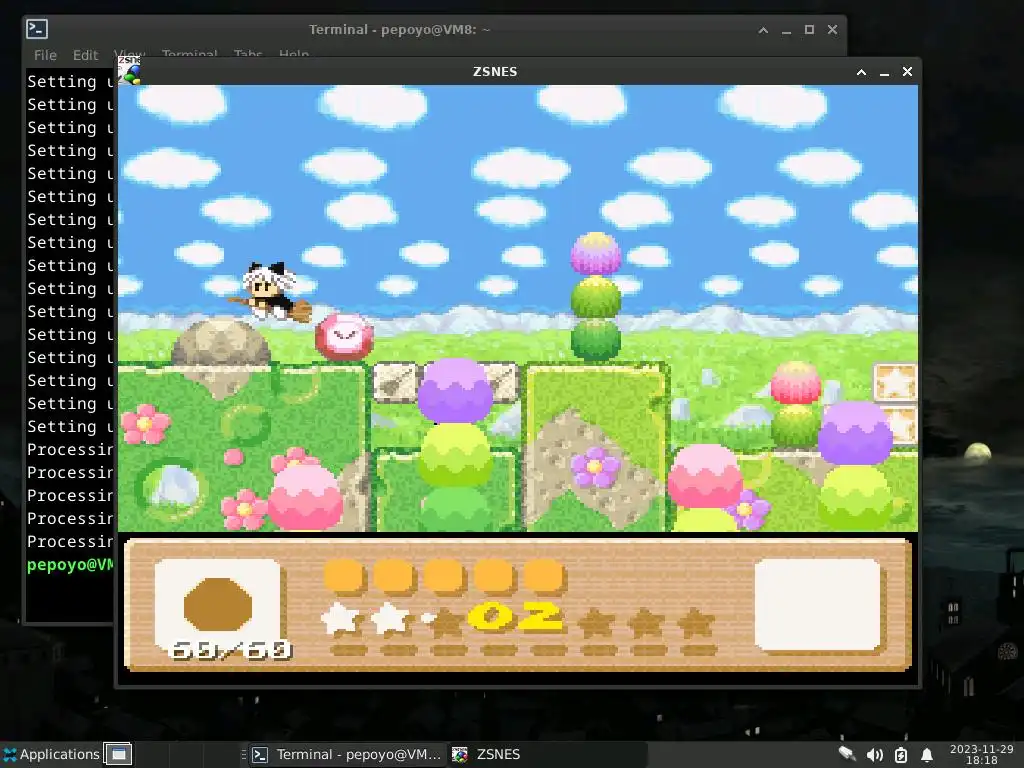Roll up the Terminal window with shade arrow
Viewport: 1024px width, 768px height.
tap(763, 30)
